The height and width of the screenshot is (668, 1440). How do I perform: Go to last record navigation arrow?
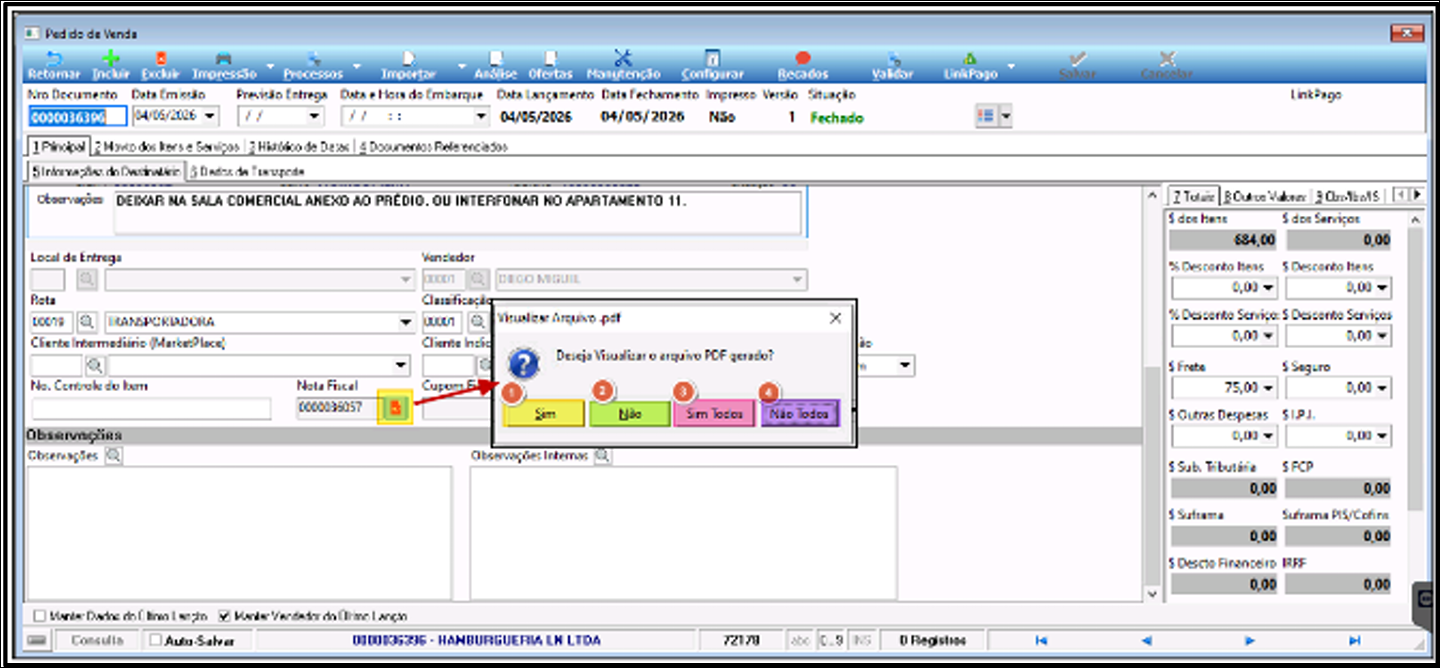tap(1355, 640)
